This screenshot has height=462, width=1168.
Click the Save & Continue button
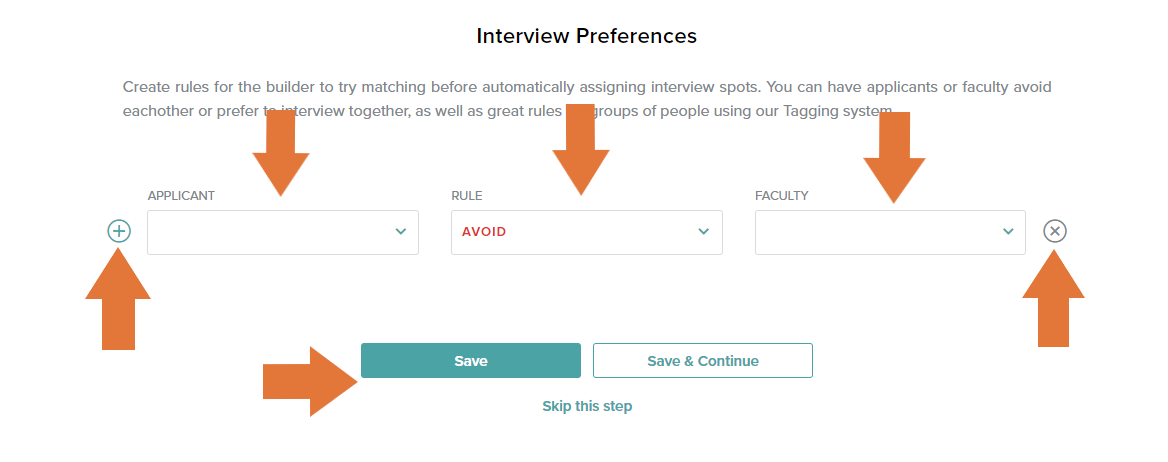coord(703,361)
